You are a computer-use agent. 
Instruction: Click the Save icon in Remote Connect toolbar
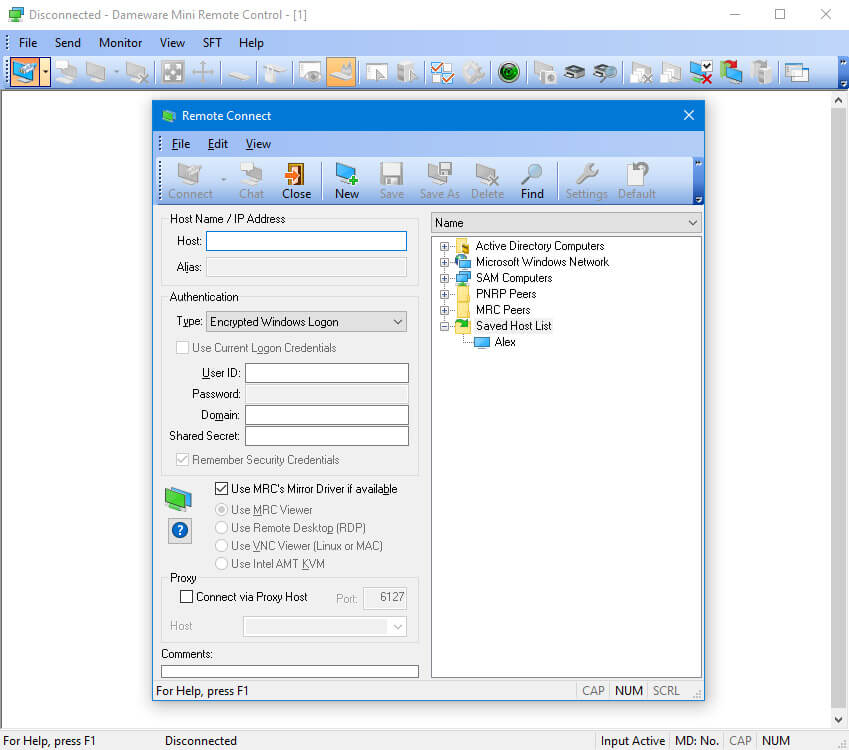tap(391, 181)
